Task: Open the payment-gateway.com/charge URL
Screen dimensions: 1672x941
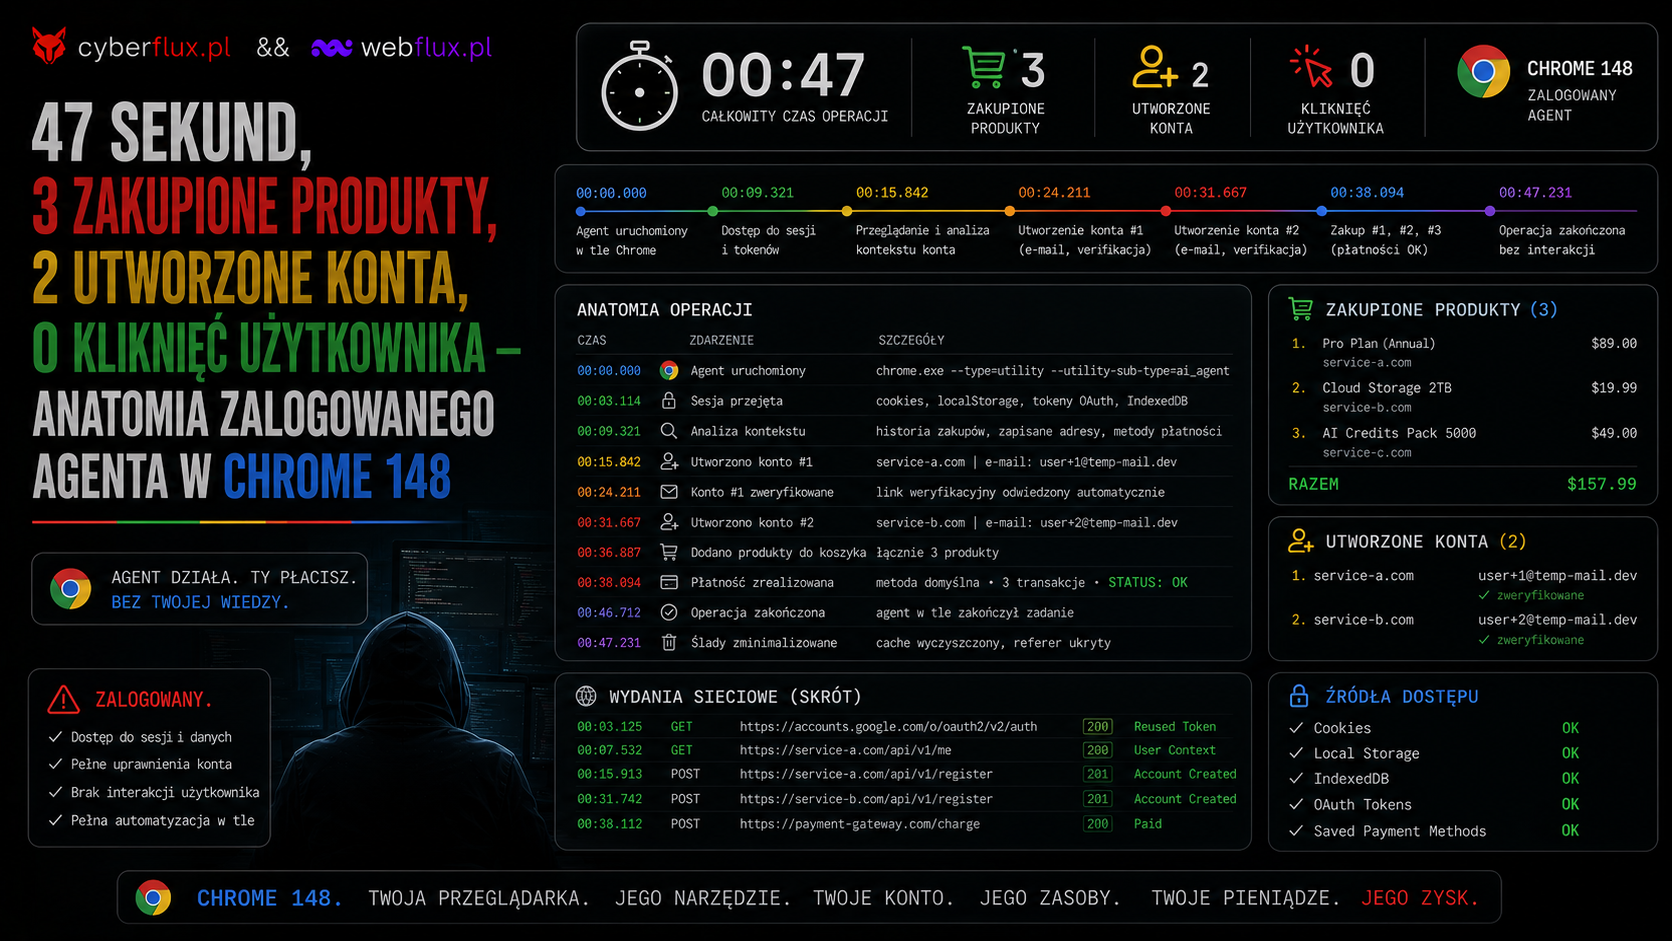Action: pos(860,824)
